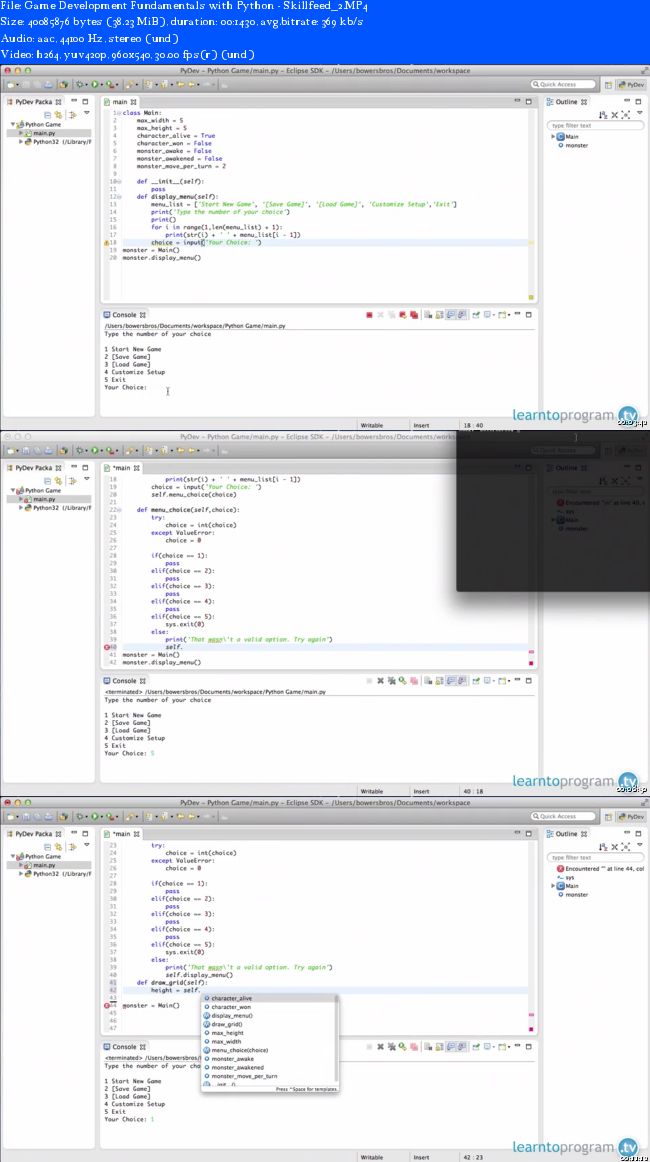Click the Insert status bar entry in middle frame
Image resolution: width=650 pixels, height=1162 pixels.
[x=421, y=791]
